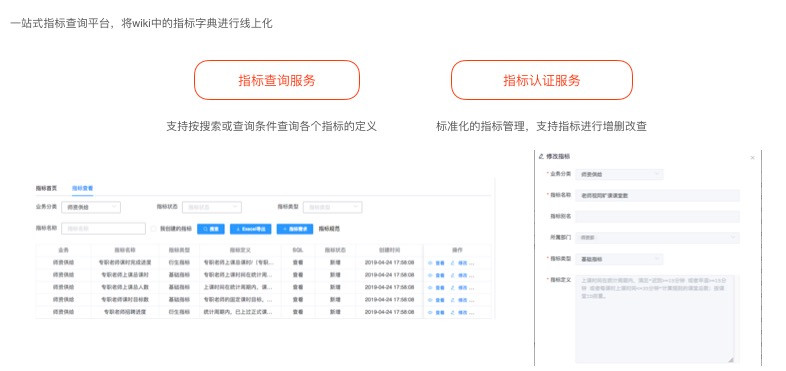Switch to the 指标首页 tab
Screen dimensions: 786x371
coord(46,189)
